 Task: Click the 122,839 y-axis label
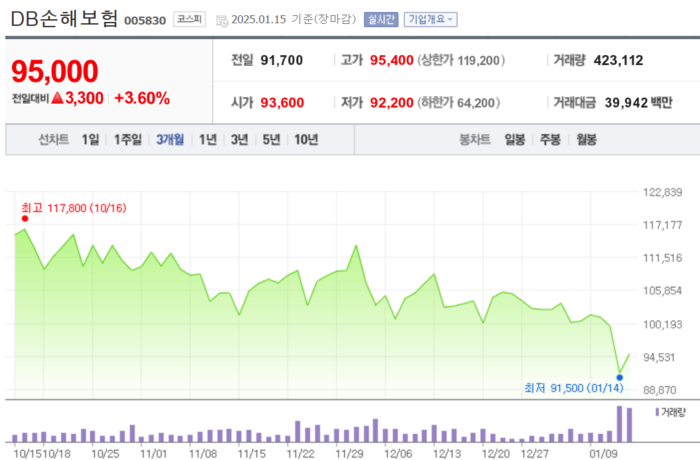tap(662, 192)
